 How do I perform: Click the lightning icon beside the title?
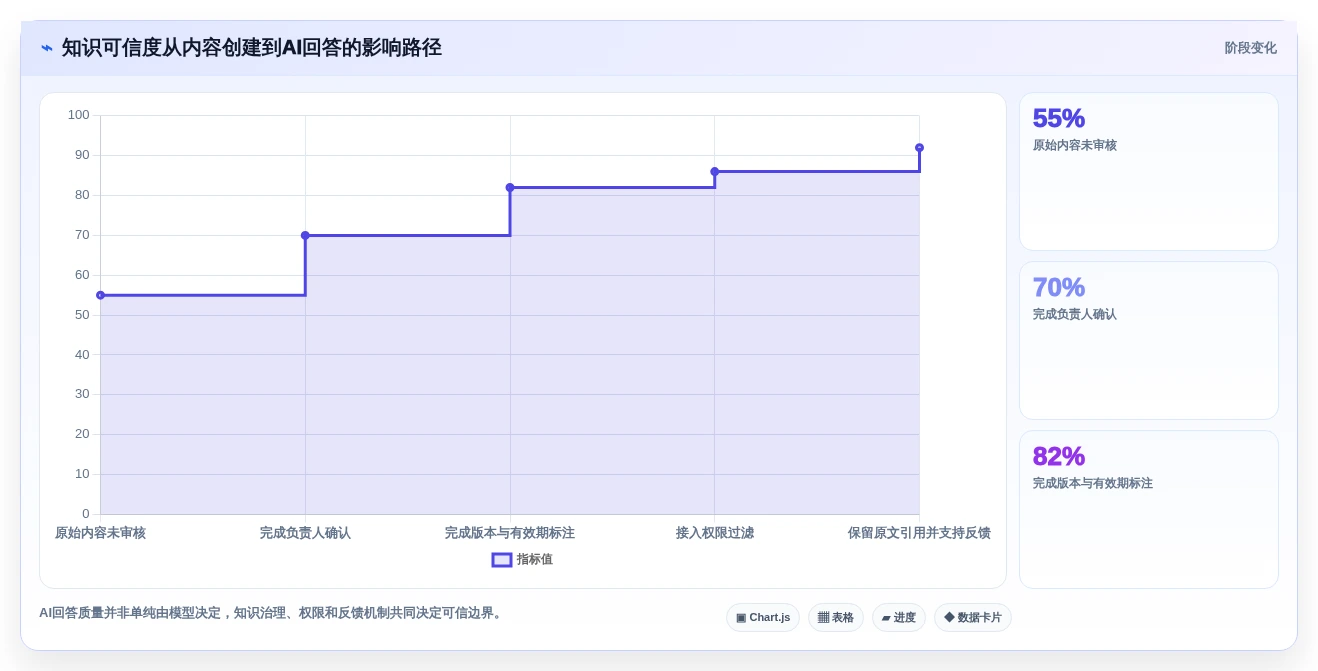[47, 48]
